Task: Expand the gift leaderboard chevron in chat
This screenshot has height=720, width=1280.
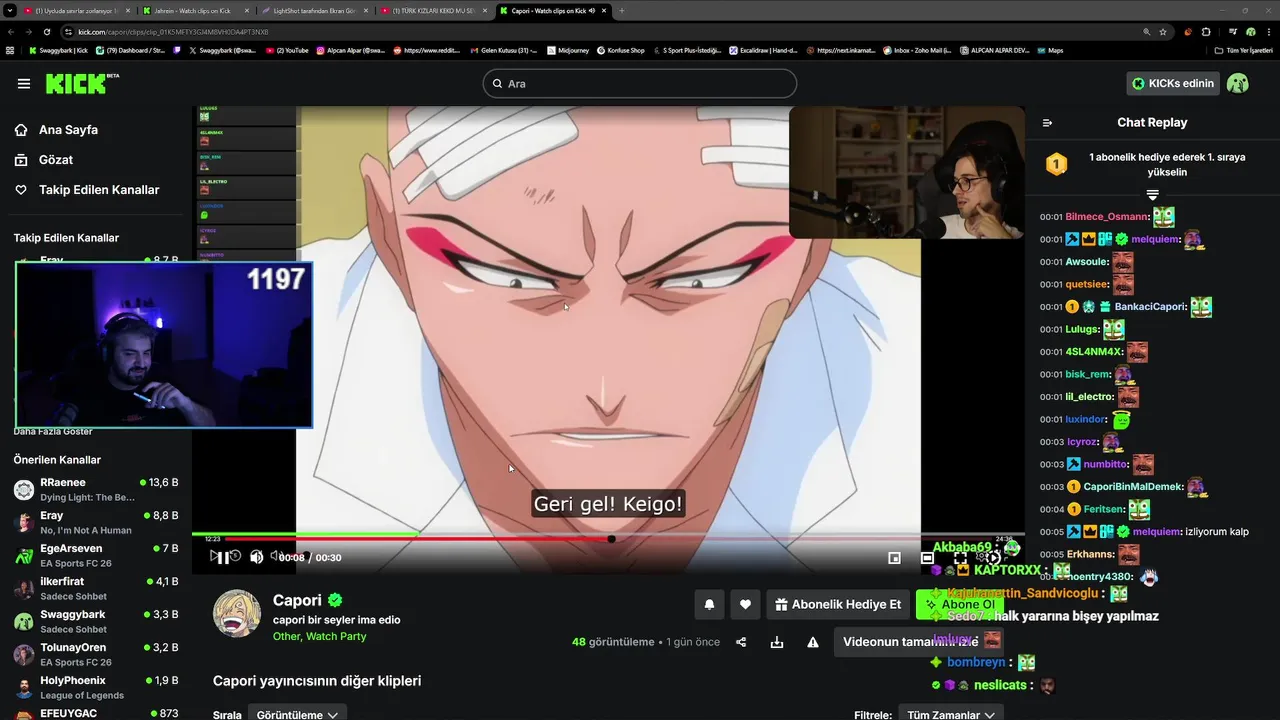Action: point(1152,194)
